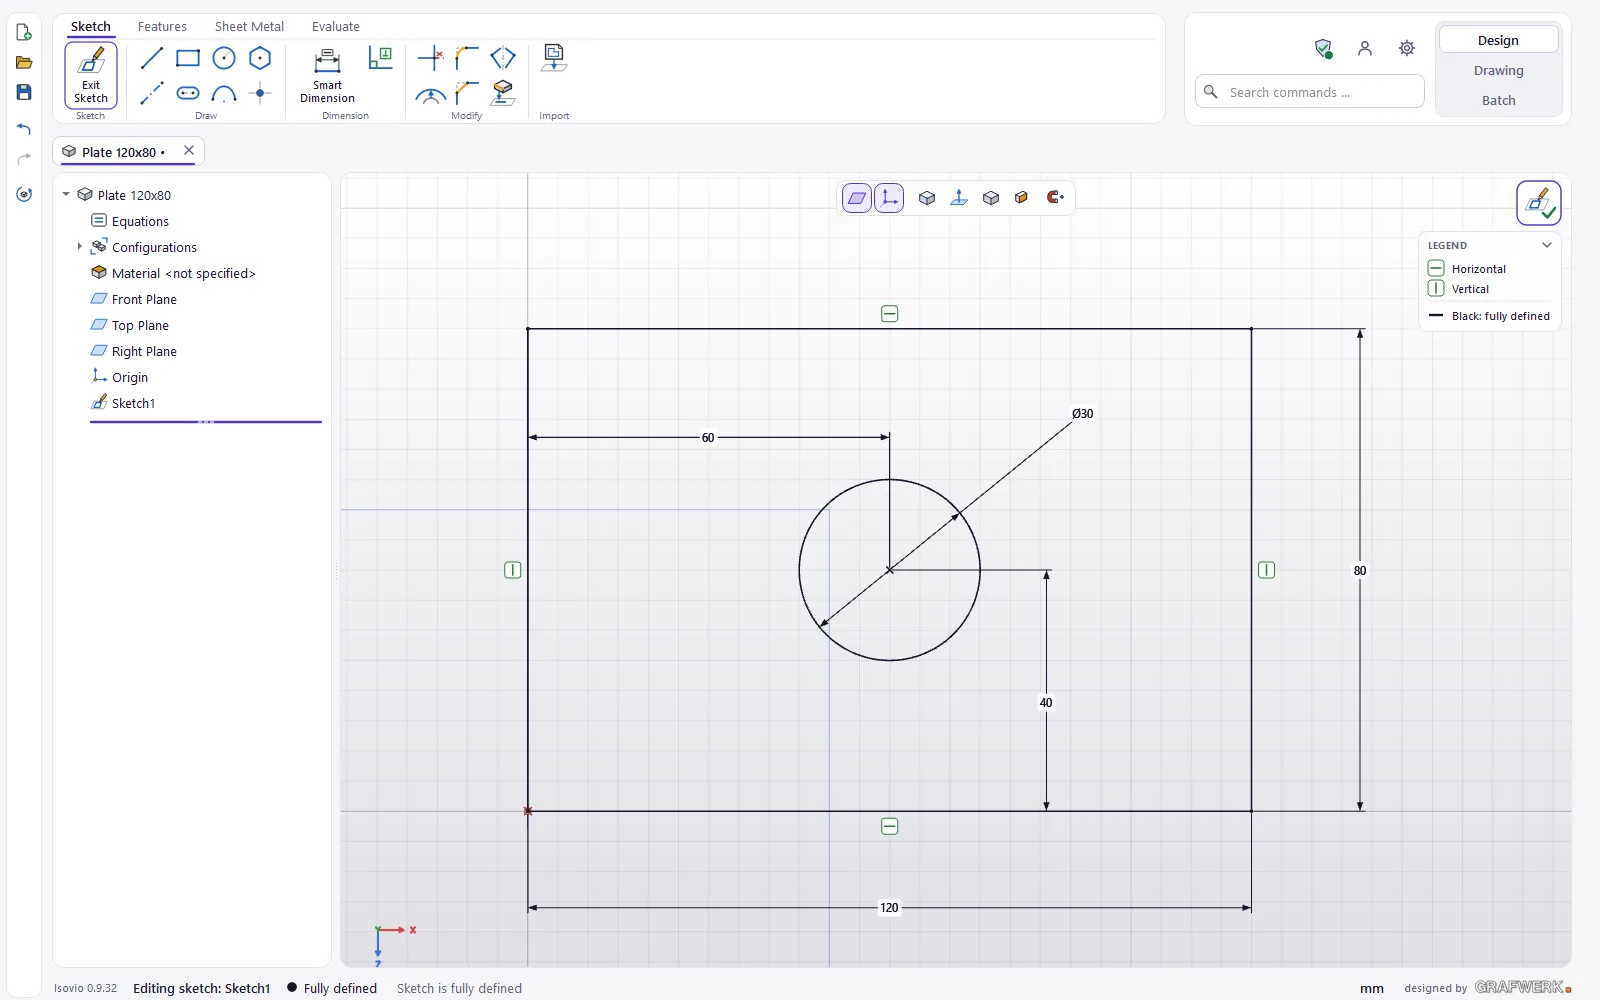Collapse the Plate 120x80 root tree node
1600x1000 pixels.
click(66, 194)
